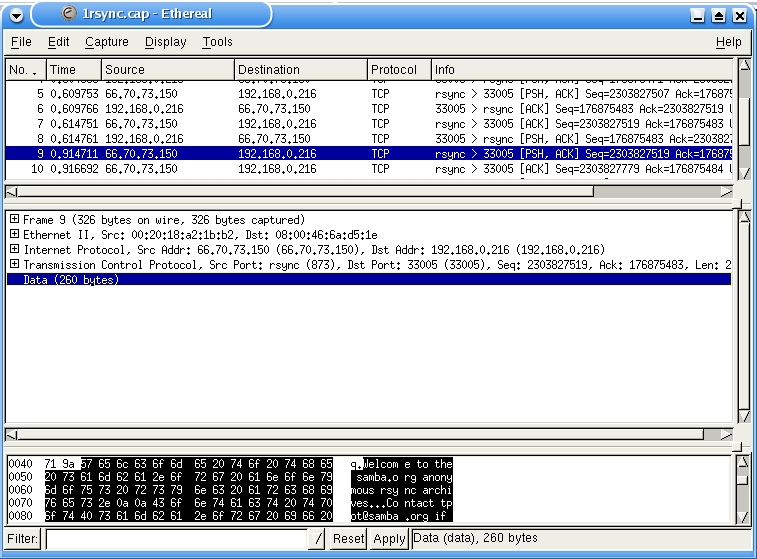The height and width of the screenshot is (559, 757).
Task: Expand the Ethernet II tree node
Action: [x=14, y=235]
